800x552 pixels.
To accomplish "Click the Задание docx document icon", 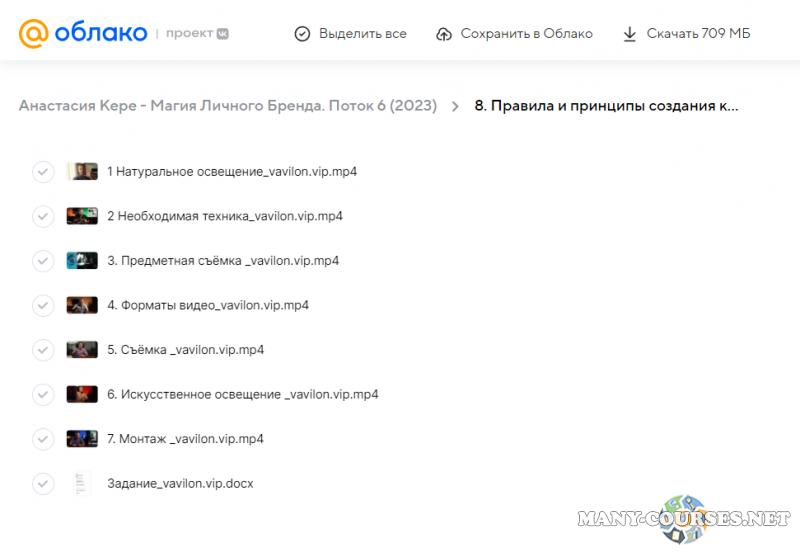I will [82, 483].
